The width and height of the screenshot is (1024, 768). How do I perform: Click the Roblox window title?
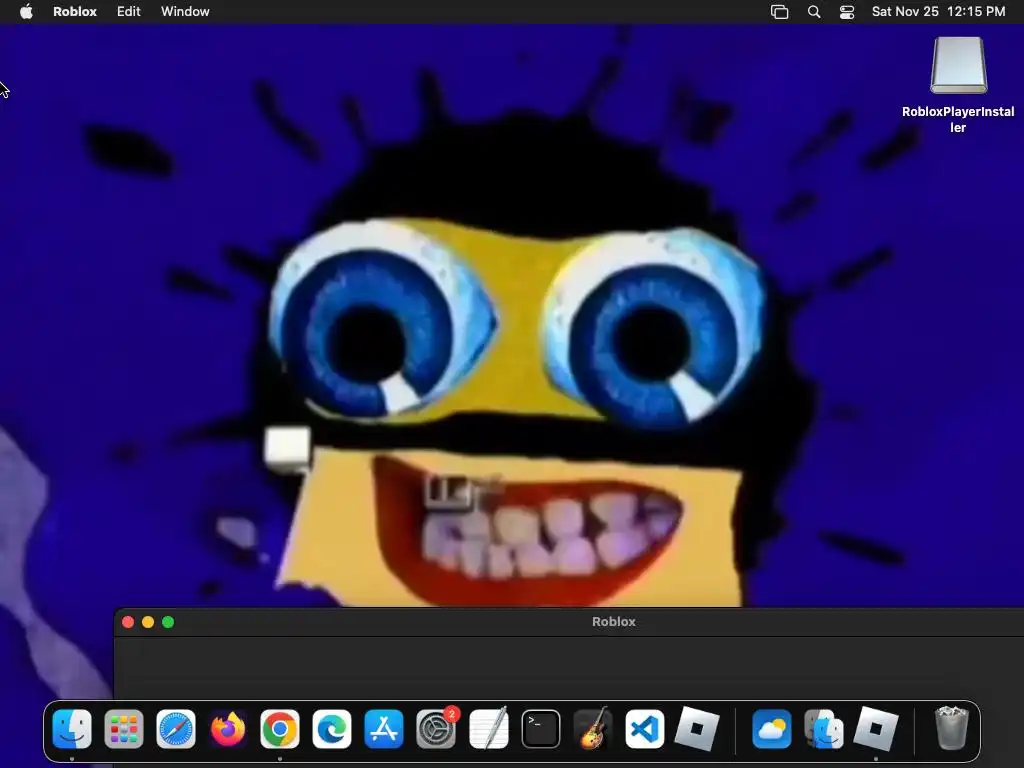click(614, 622)
